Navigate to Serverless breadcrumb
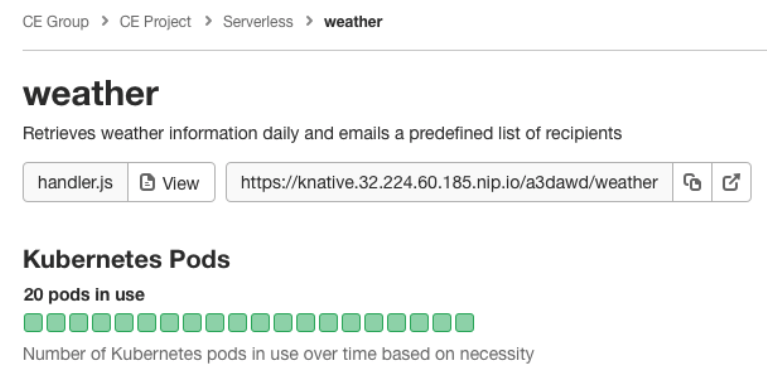767x384 pixels. (x=258, y=22)
